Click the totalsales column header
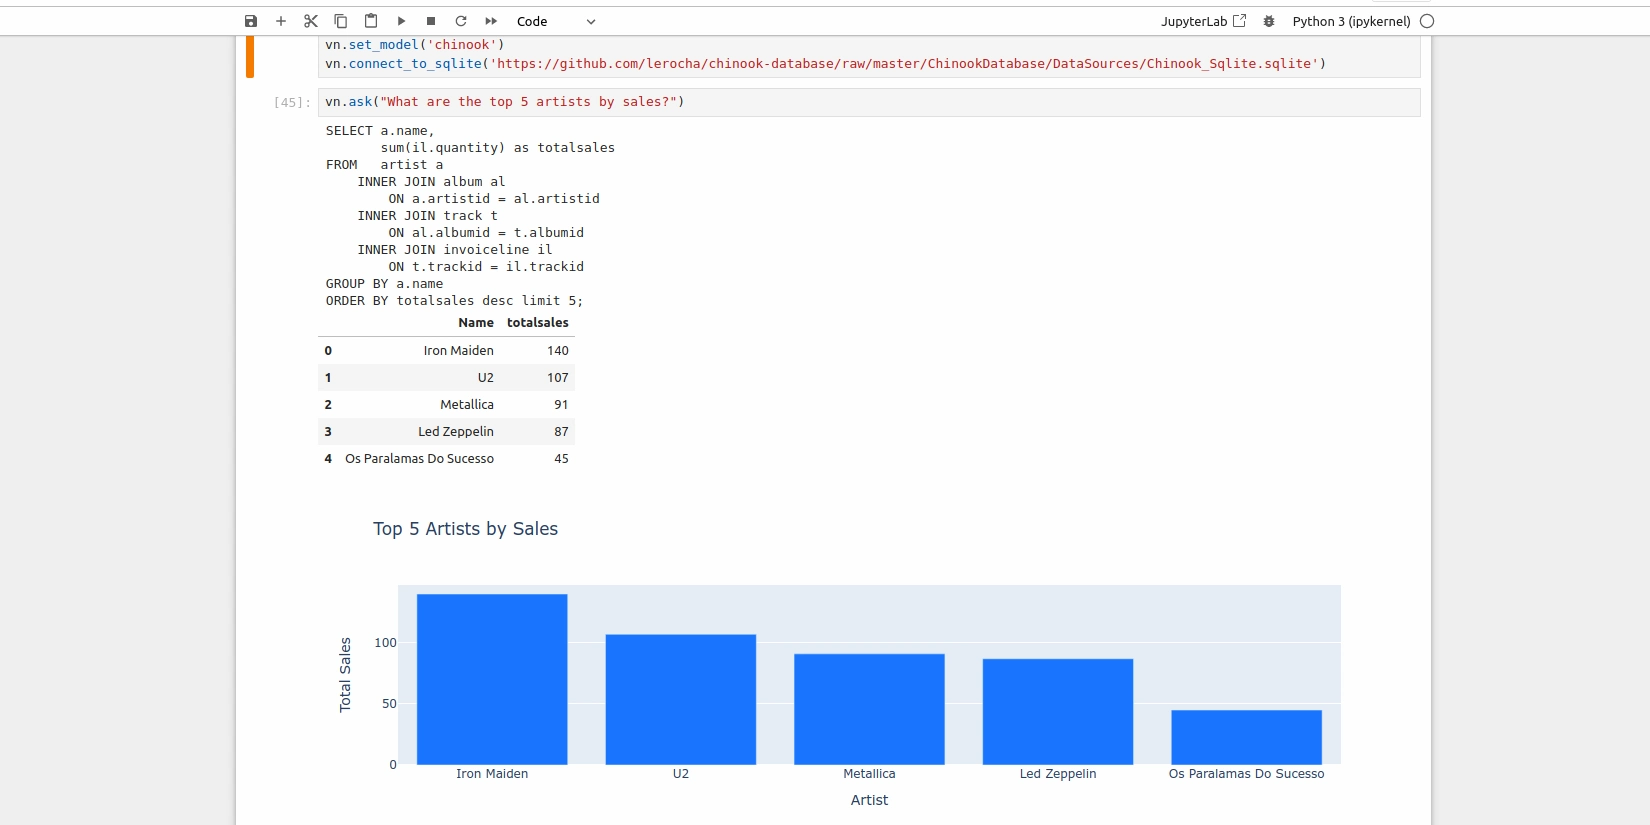 [537, 323]
